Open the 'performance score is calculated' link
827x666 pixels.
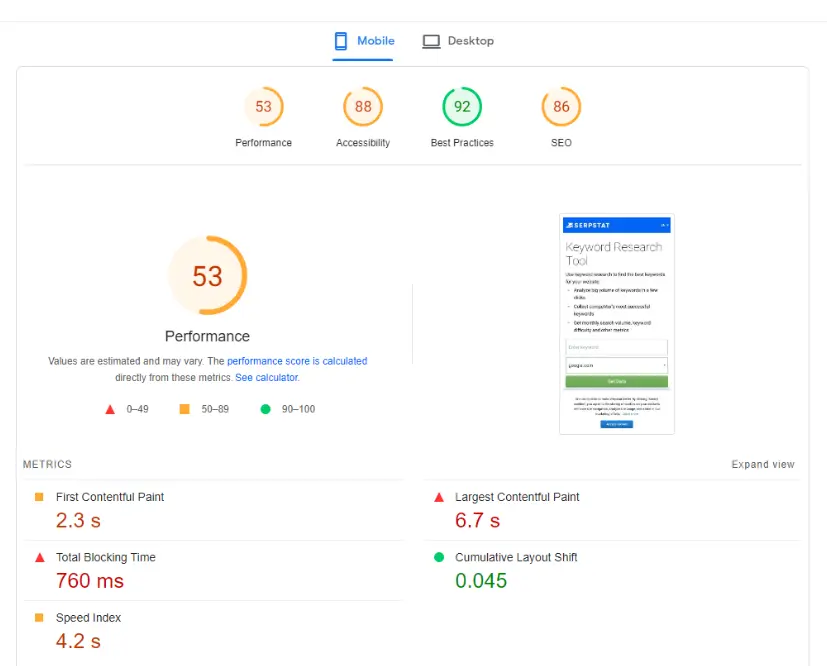pyautogui.click(x=297, y=361)
